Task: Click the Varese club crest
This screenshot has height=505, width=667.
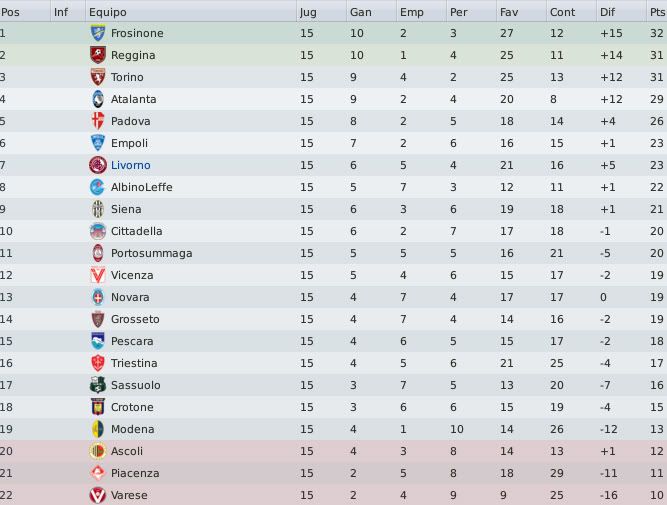Action: coord(98,495)
